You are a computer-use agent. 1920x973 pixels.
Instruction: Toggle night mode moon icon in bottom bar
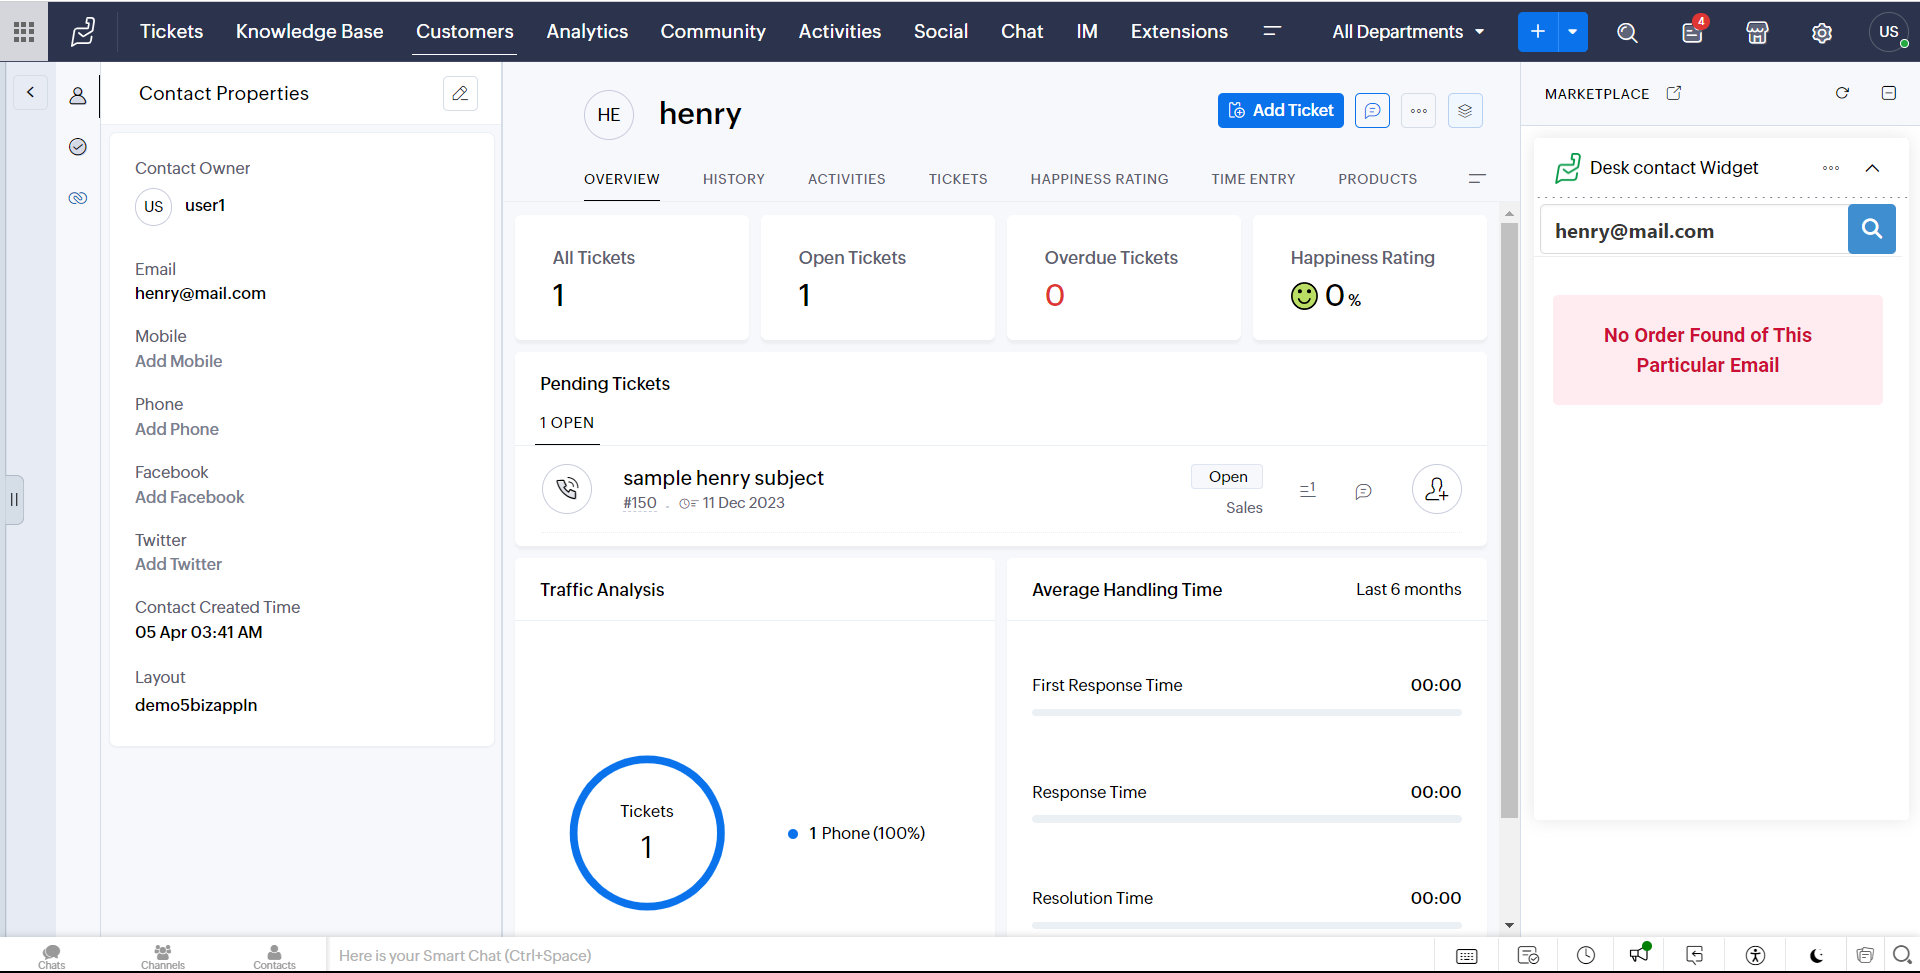click(x=1816, y=955)
